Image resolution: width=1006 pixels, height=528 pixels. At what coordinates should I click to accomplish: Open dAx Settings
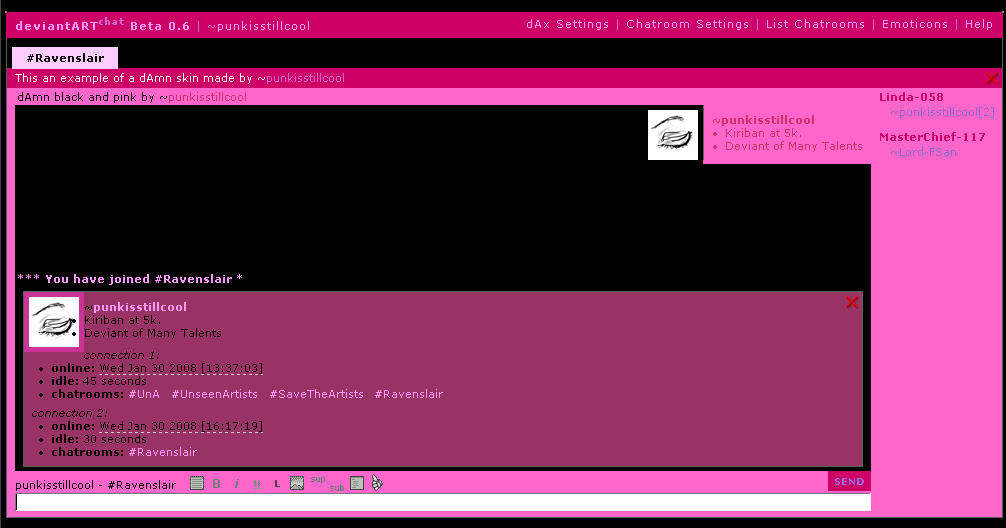(x=567, y=24)
